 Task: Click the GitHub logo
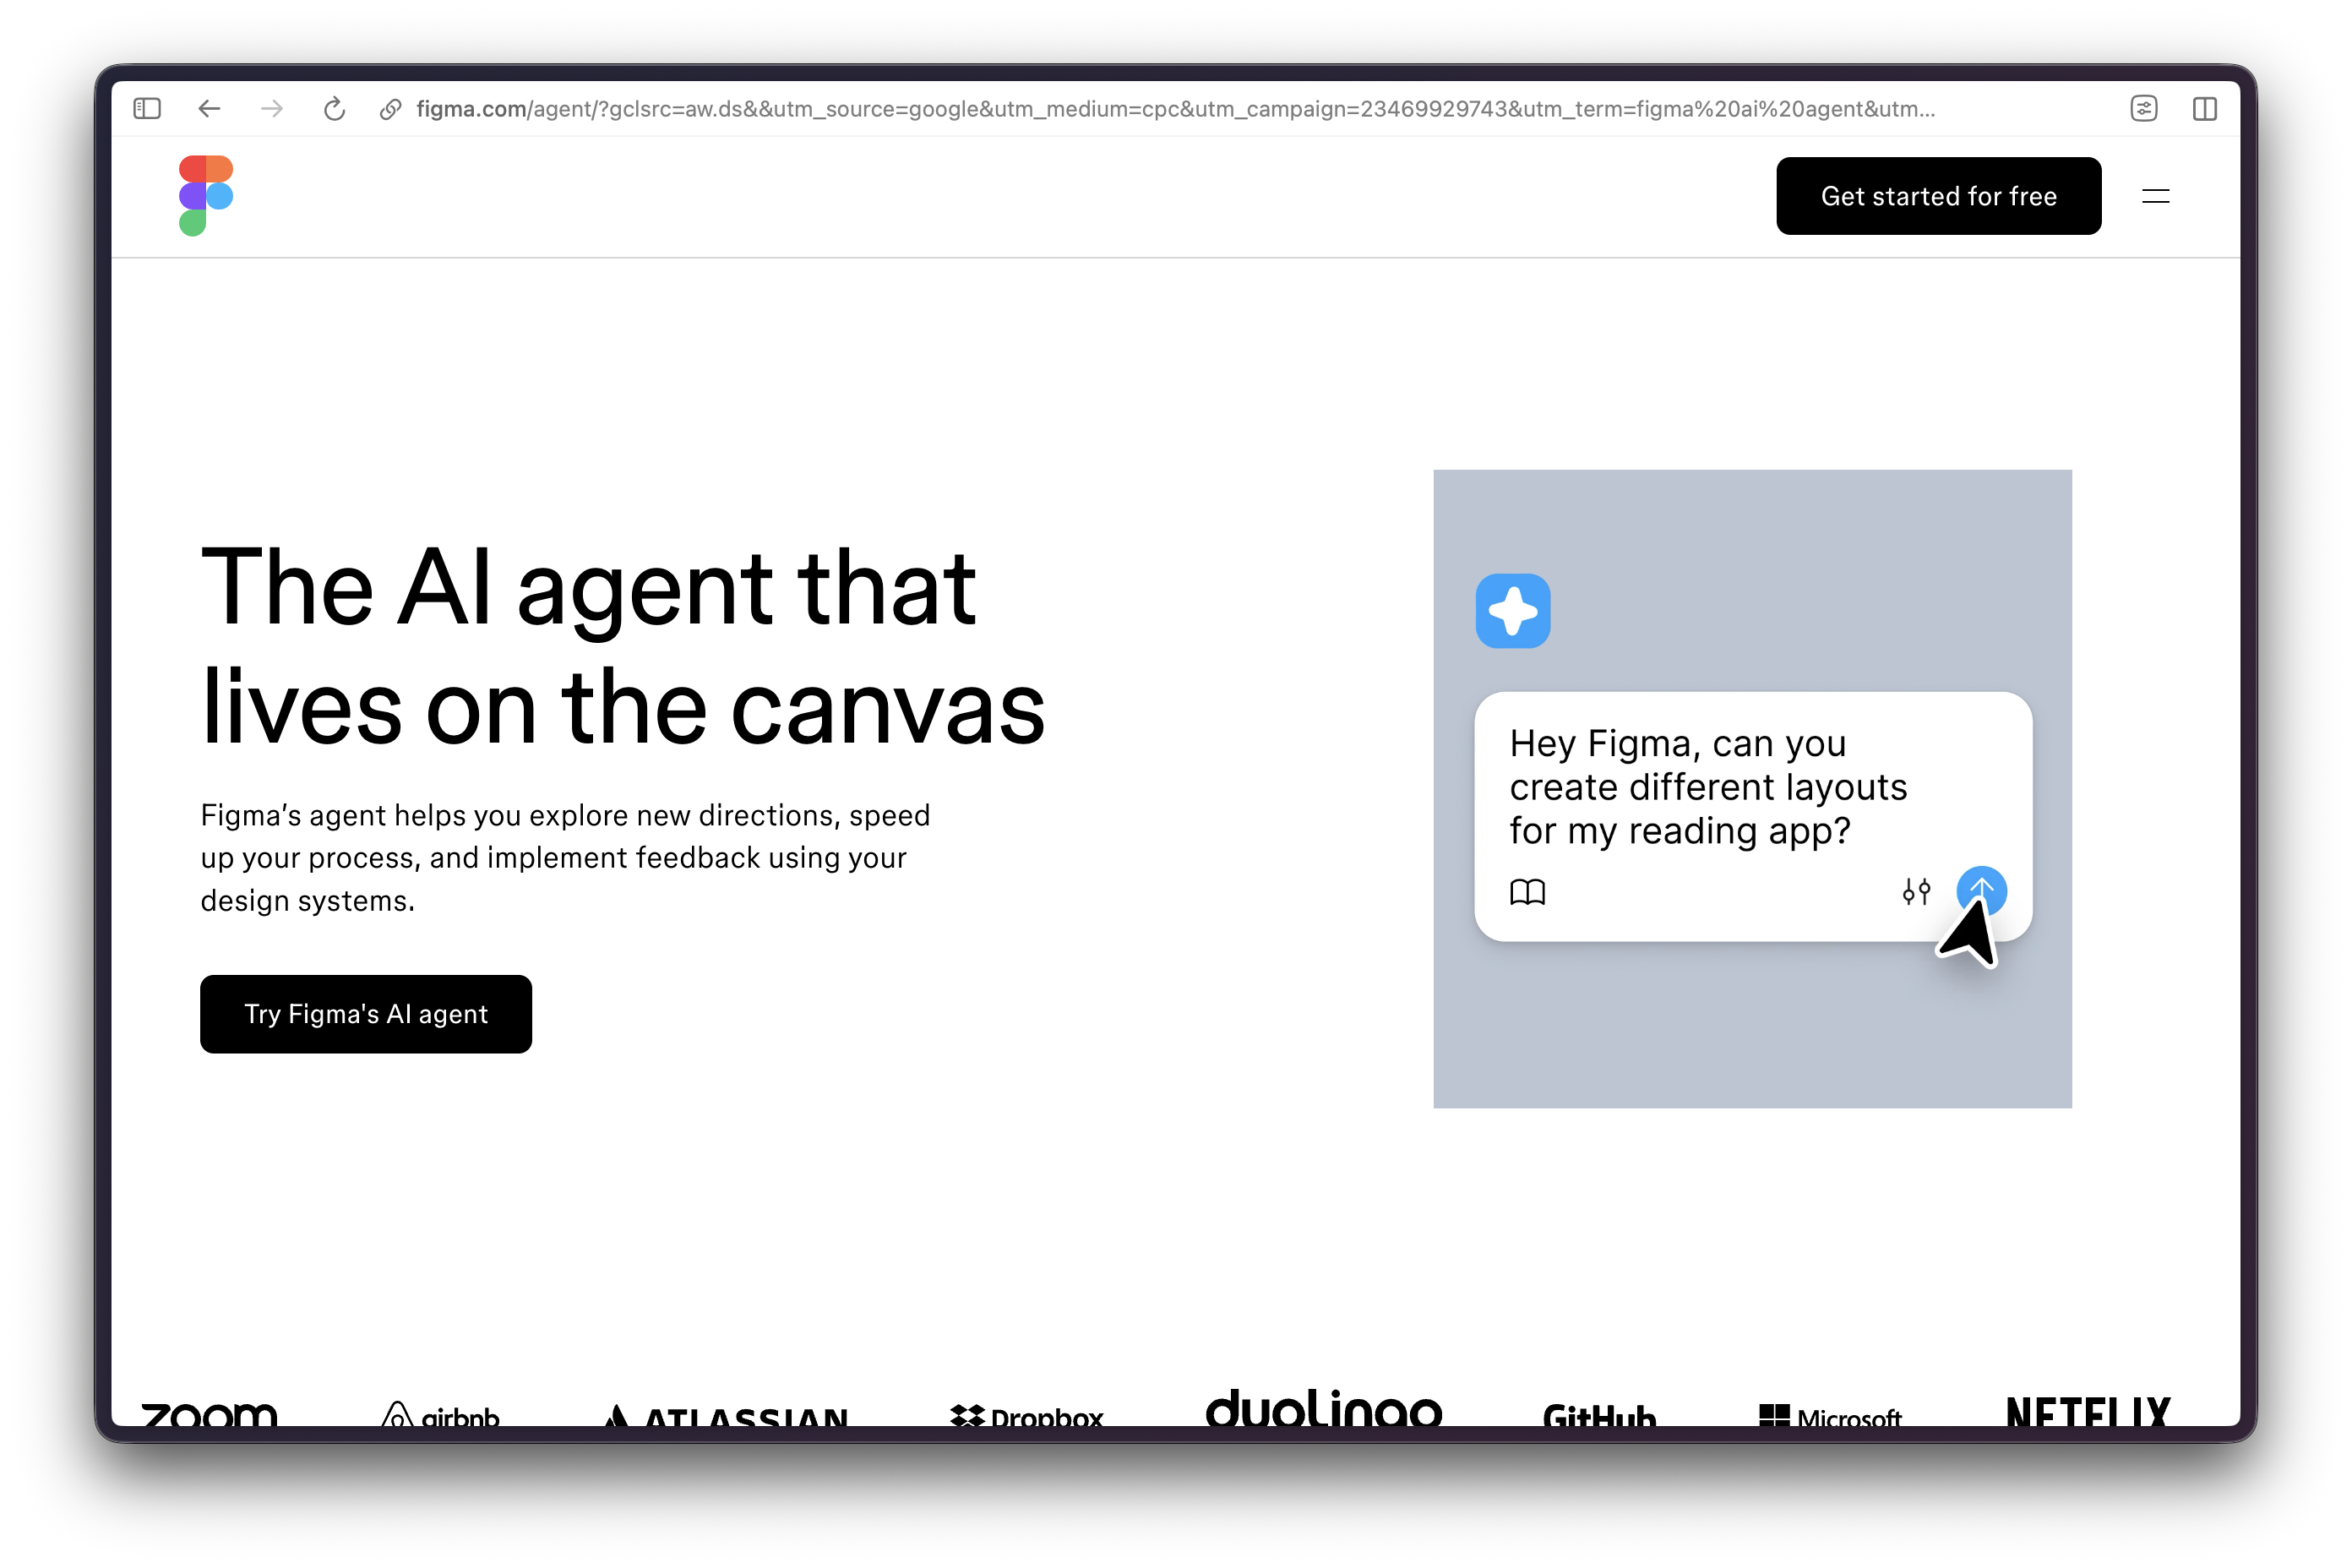coord(1599,1414)
